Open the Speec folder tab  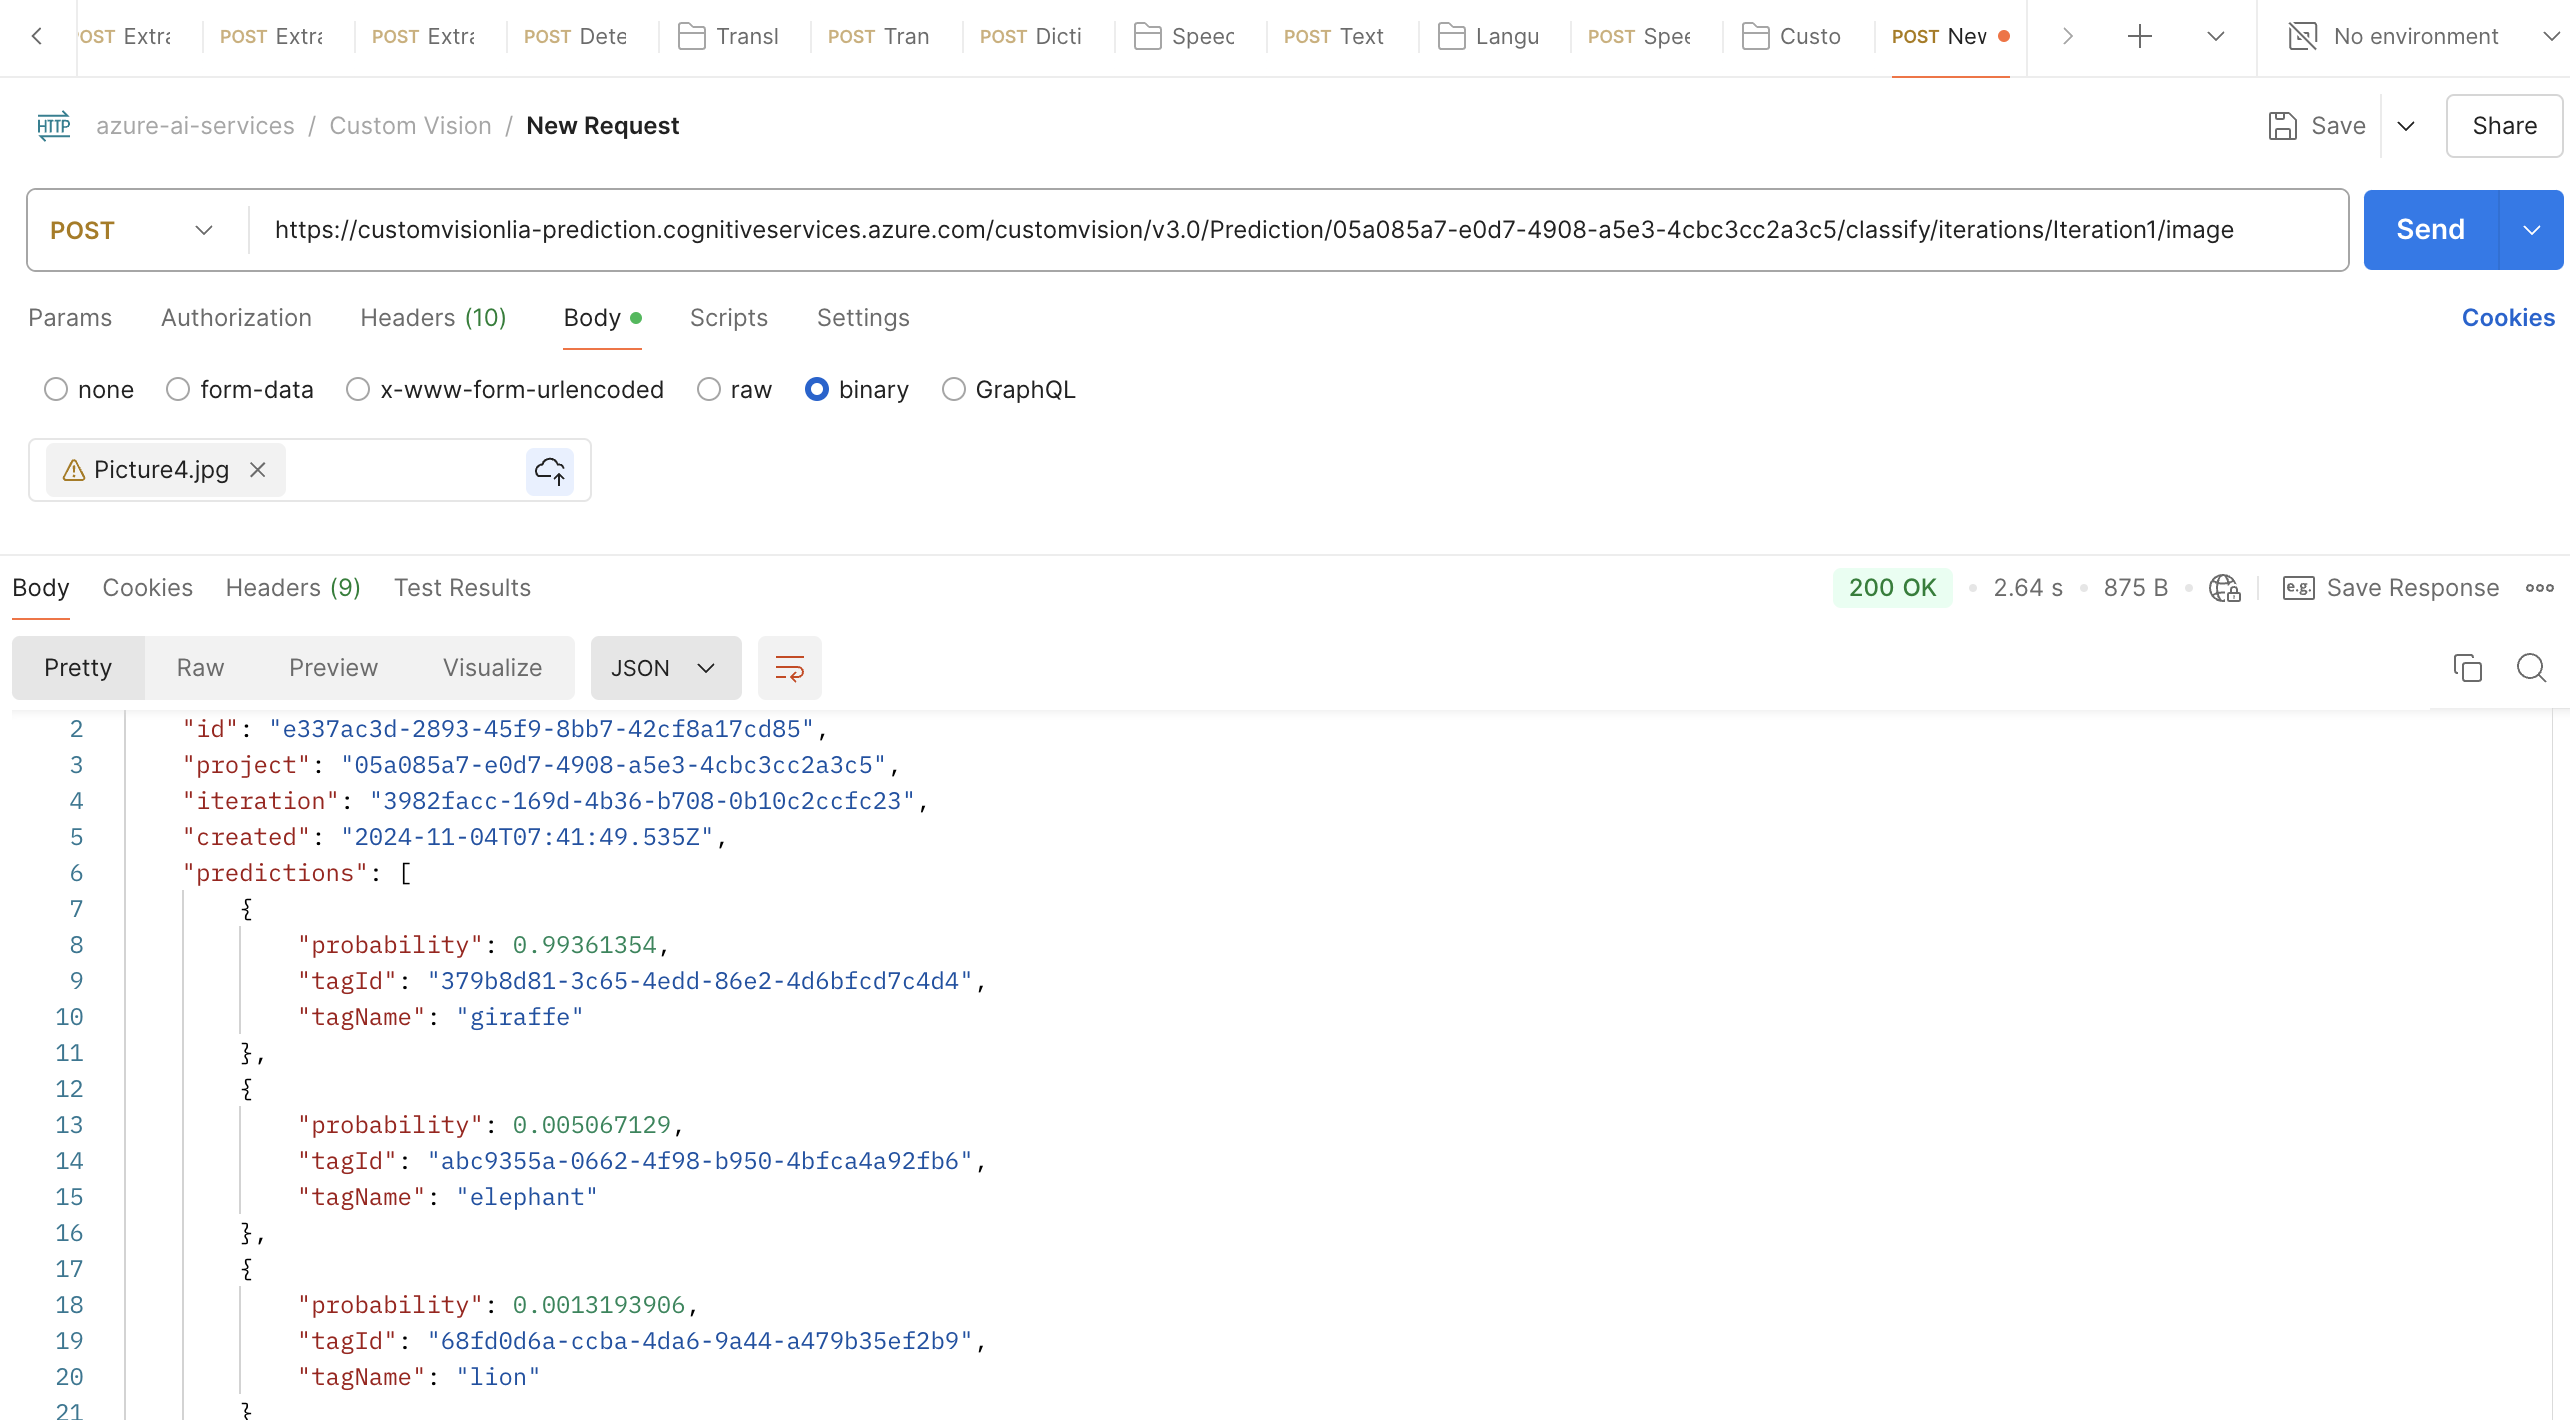point(1184,37)
